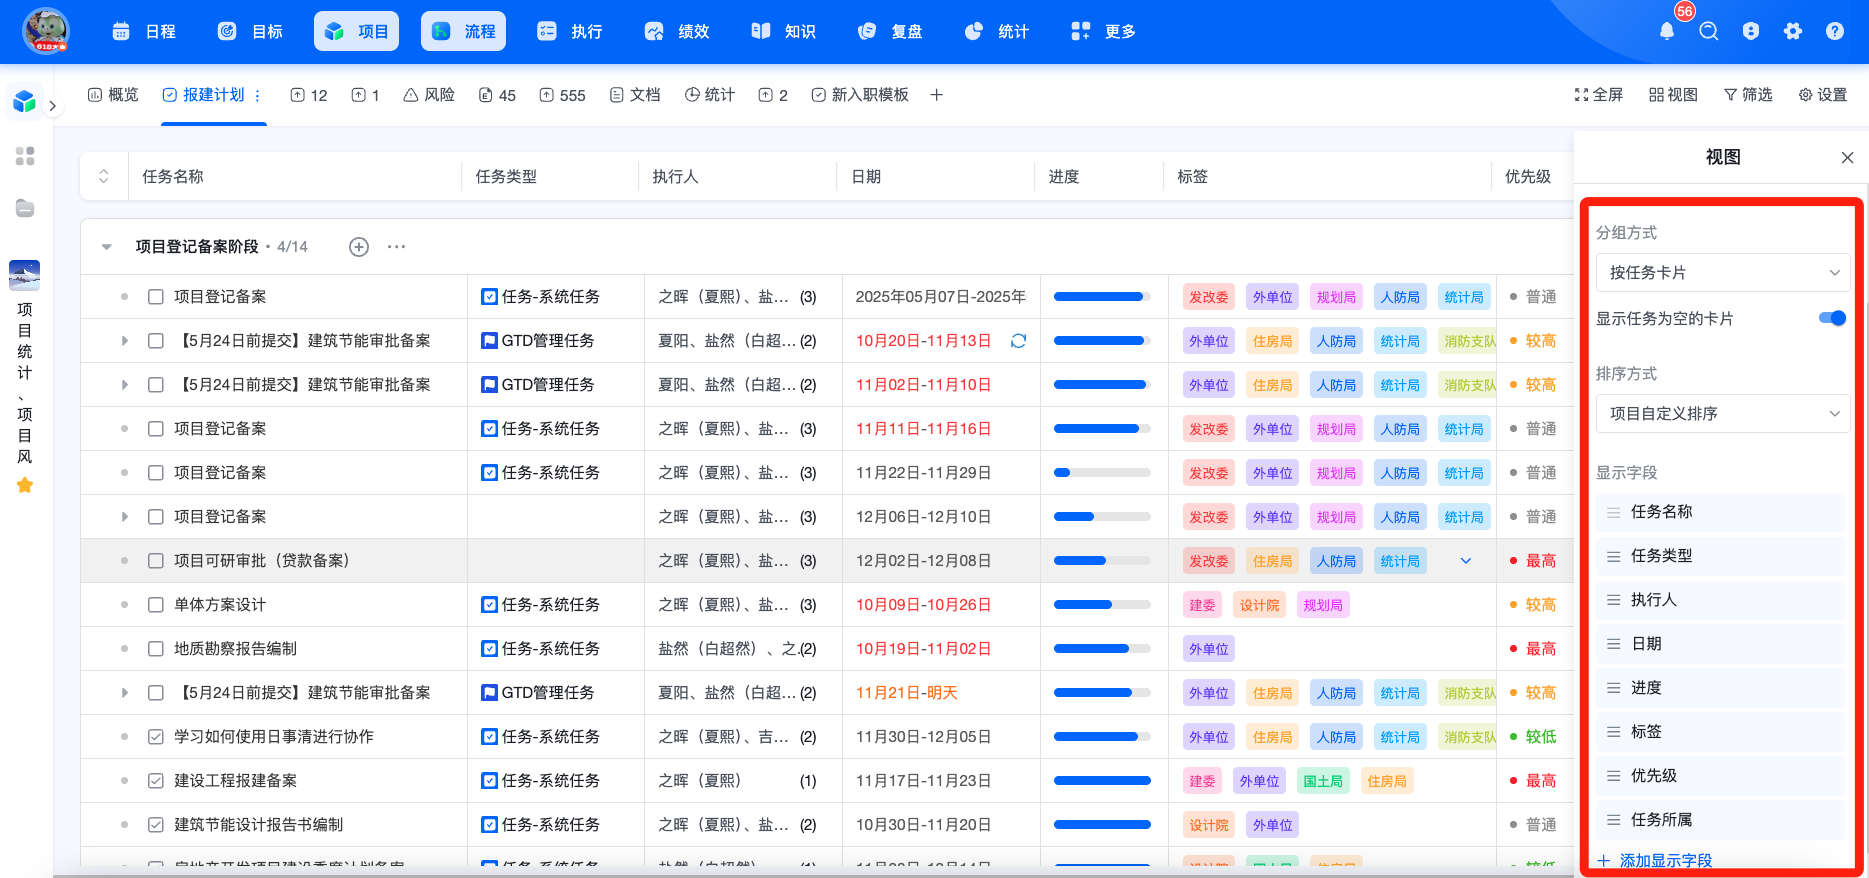Click drag handle of 执行人 field
The height and width of the screenshot is (878, 1869).
click(1613, 600)
